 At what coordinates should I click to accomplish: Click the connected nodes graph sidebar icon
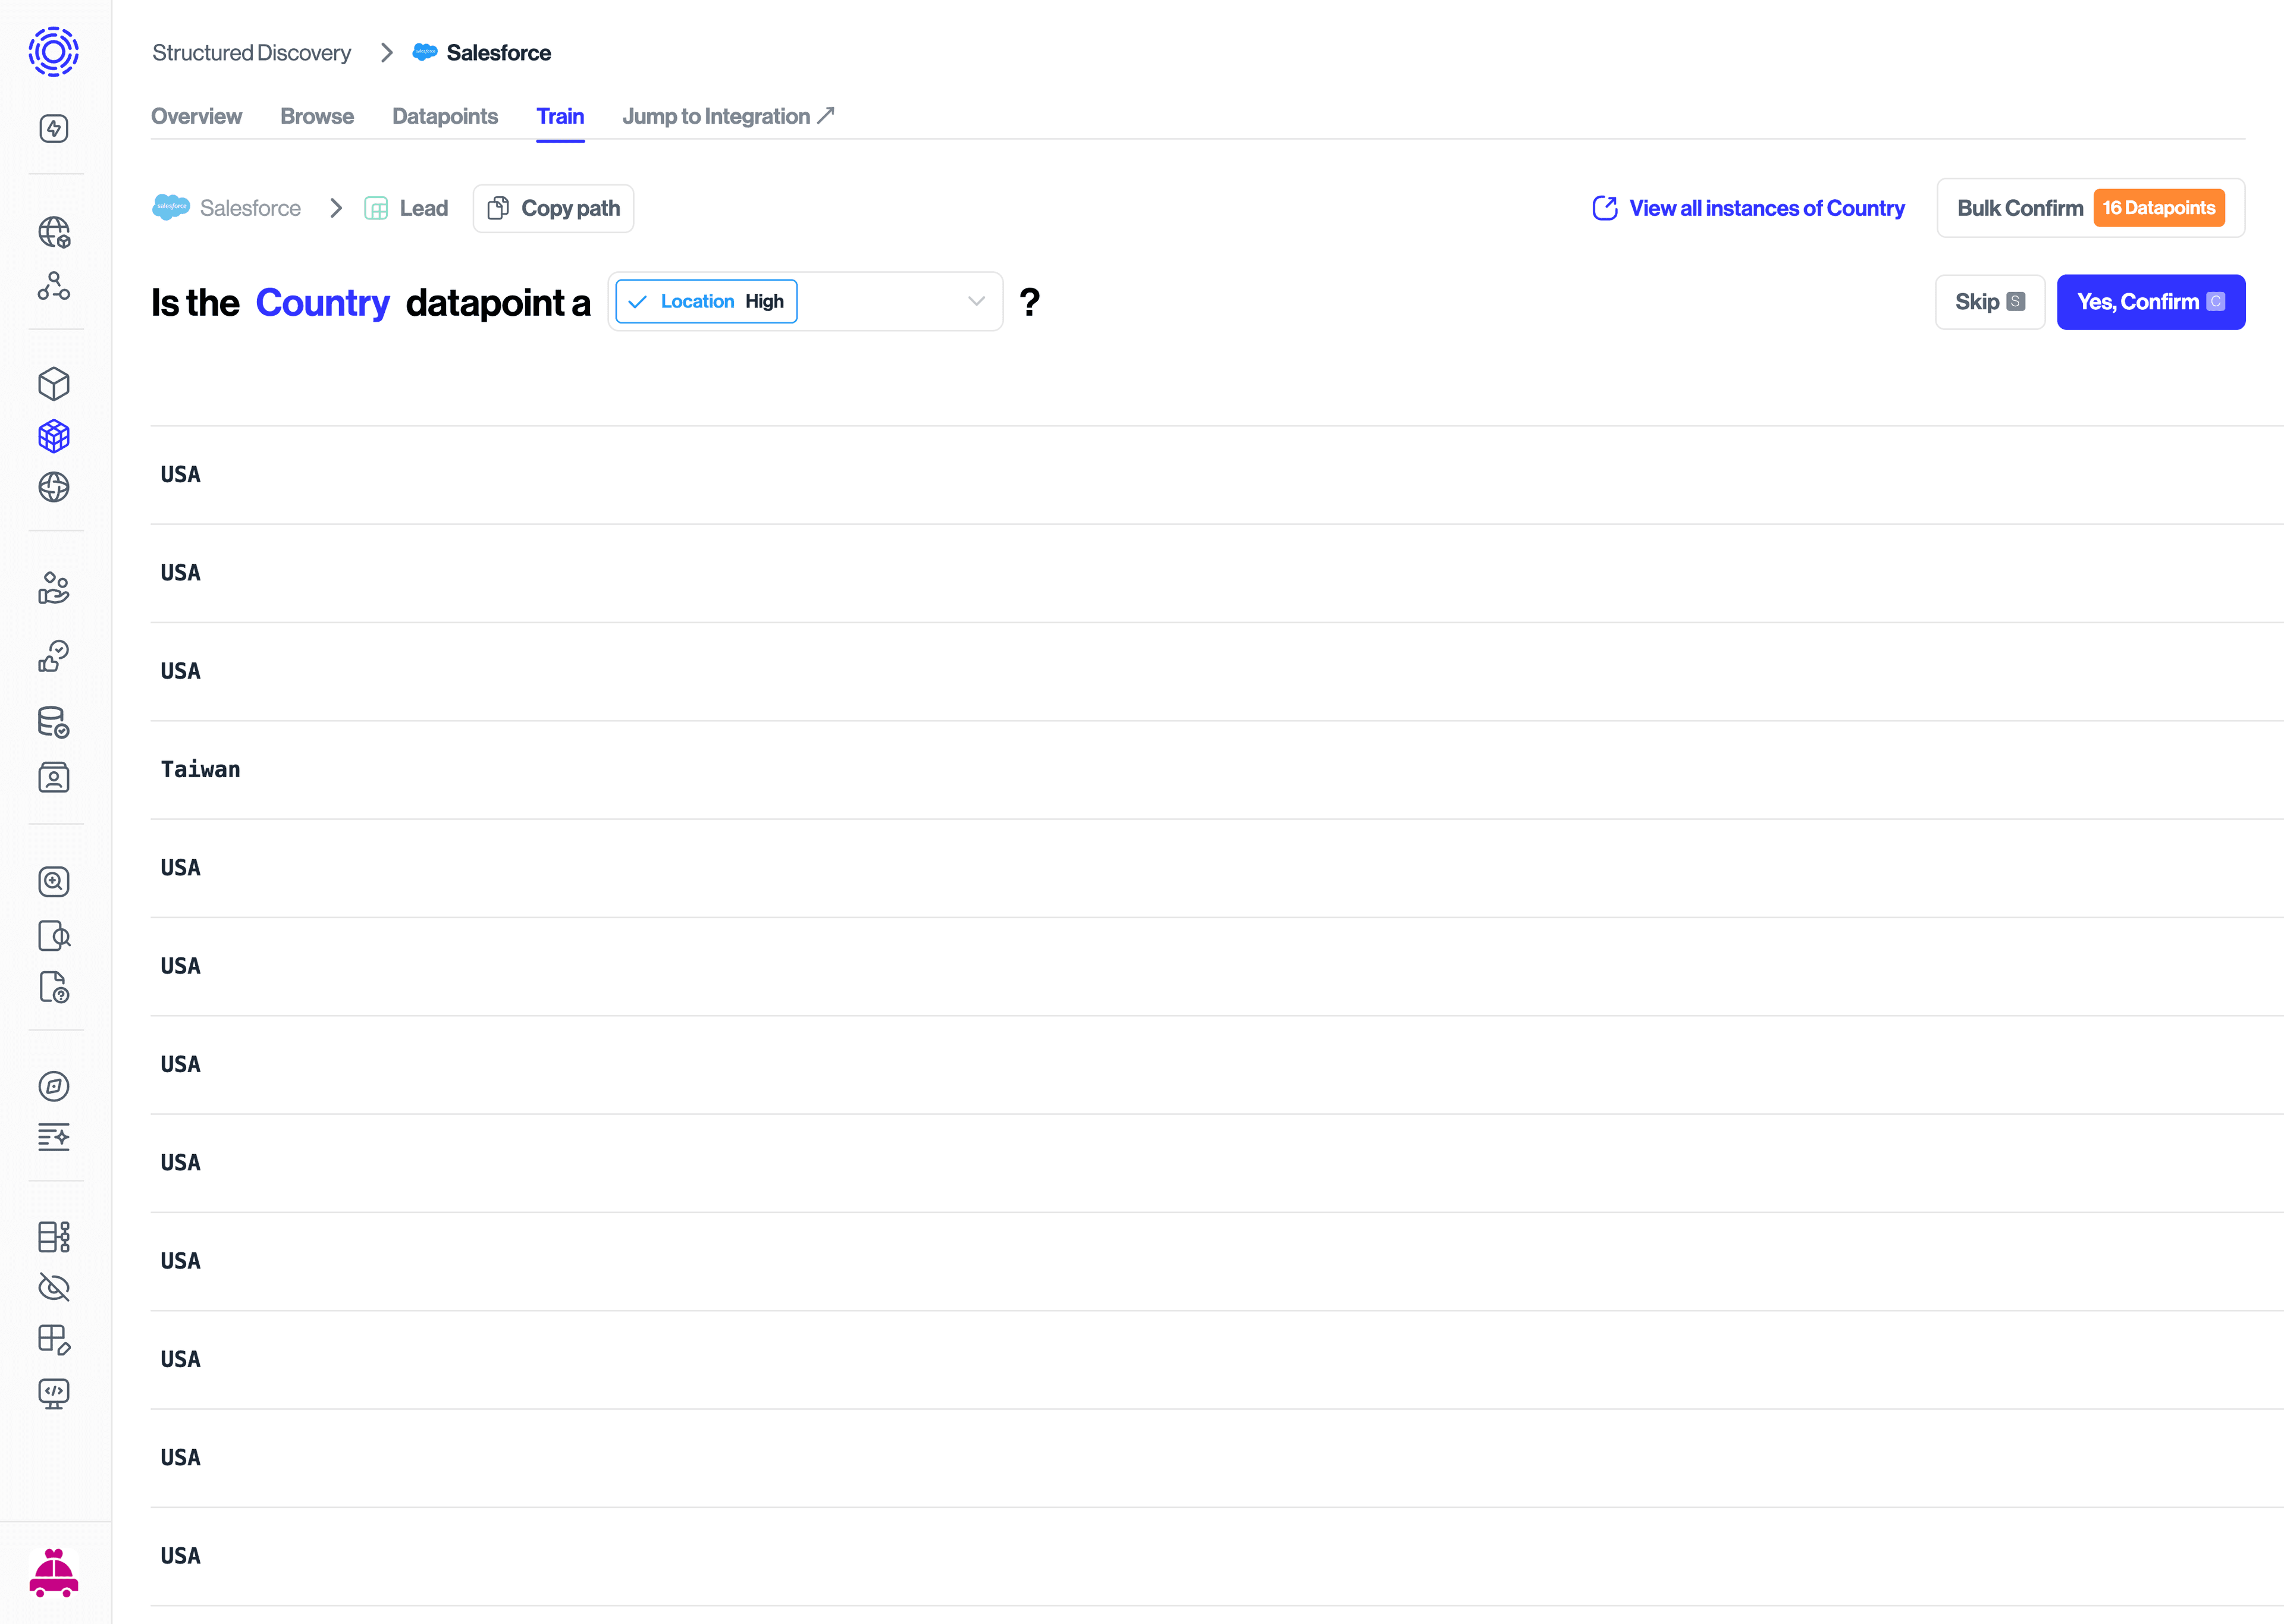(x=54, y=286)
